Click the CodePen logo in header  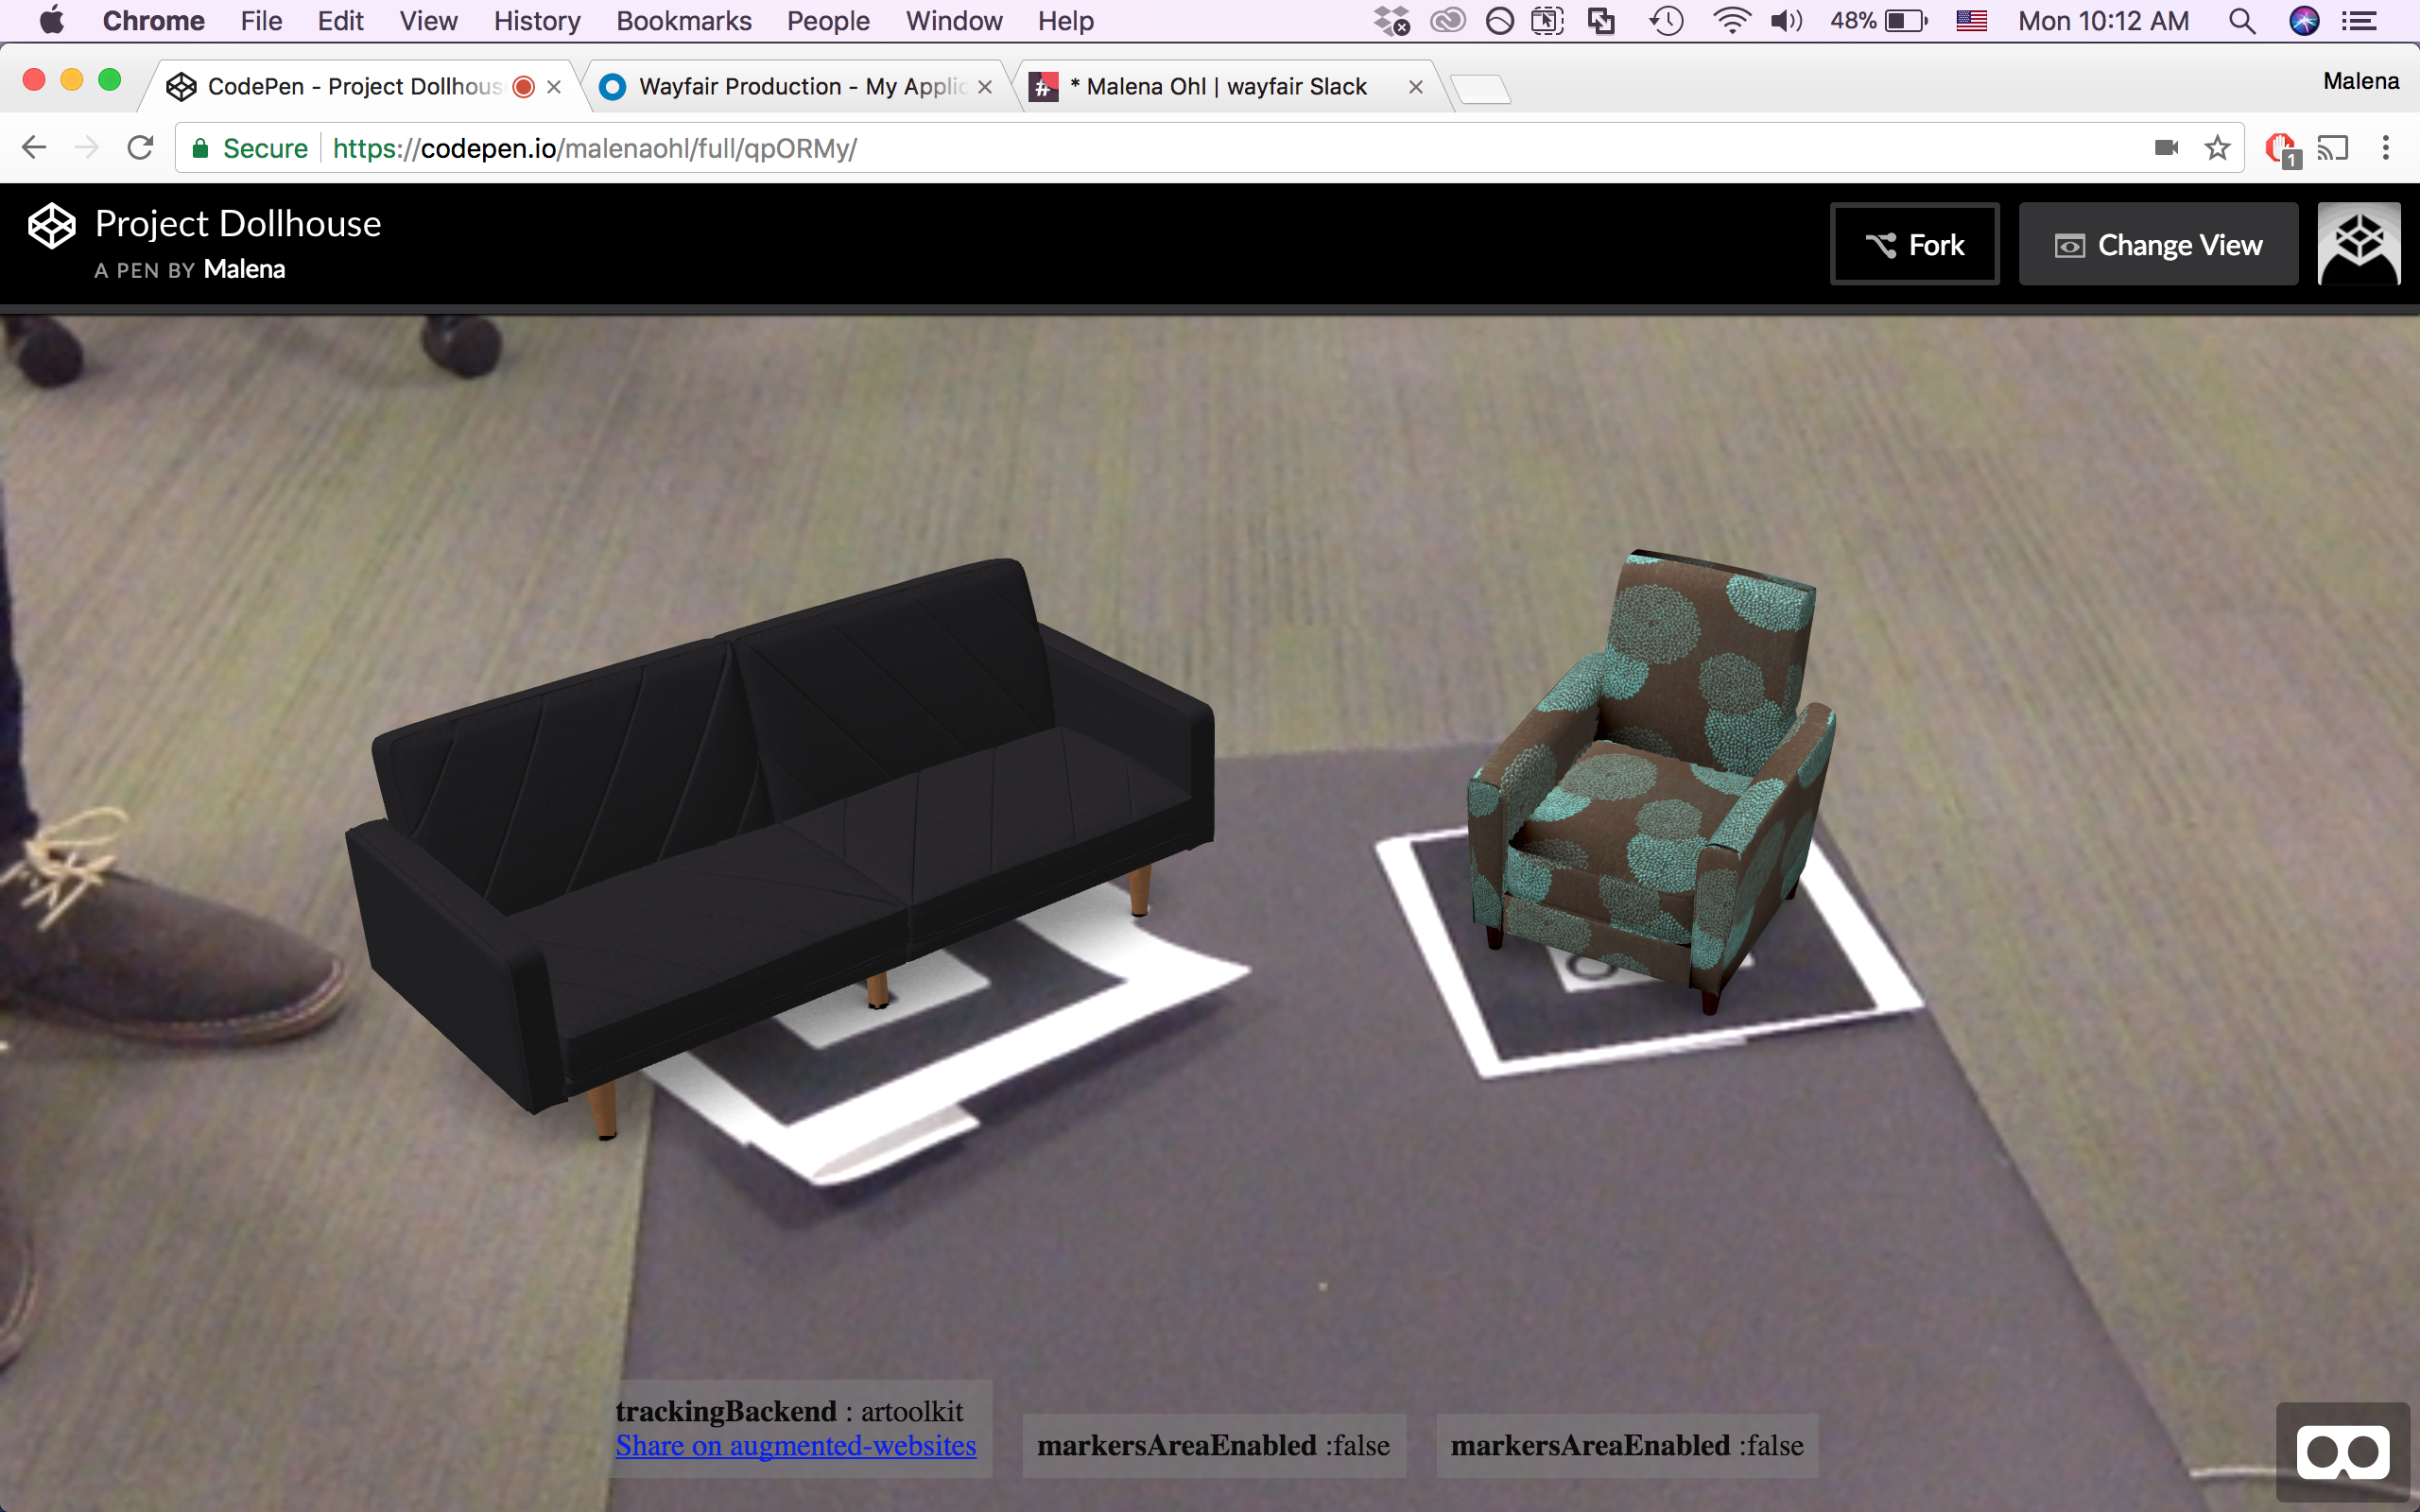click(52, 226)
